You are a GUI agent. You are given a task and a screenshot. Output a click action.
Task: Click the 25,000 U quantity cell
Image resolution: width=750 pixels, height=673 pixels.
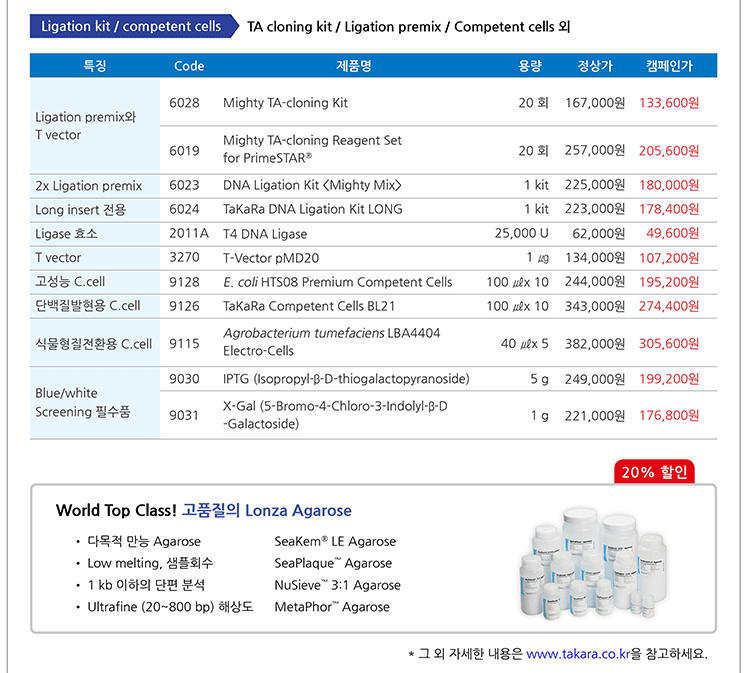[x=521, y=233]
